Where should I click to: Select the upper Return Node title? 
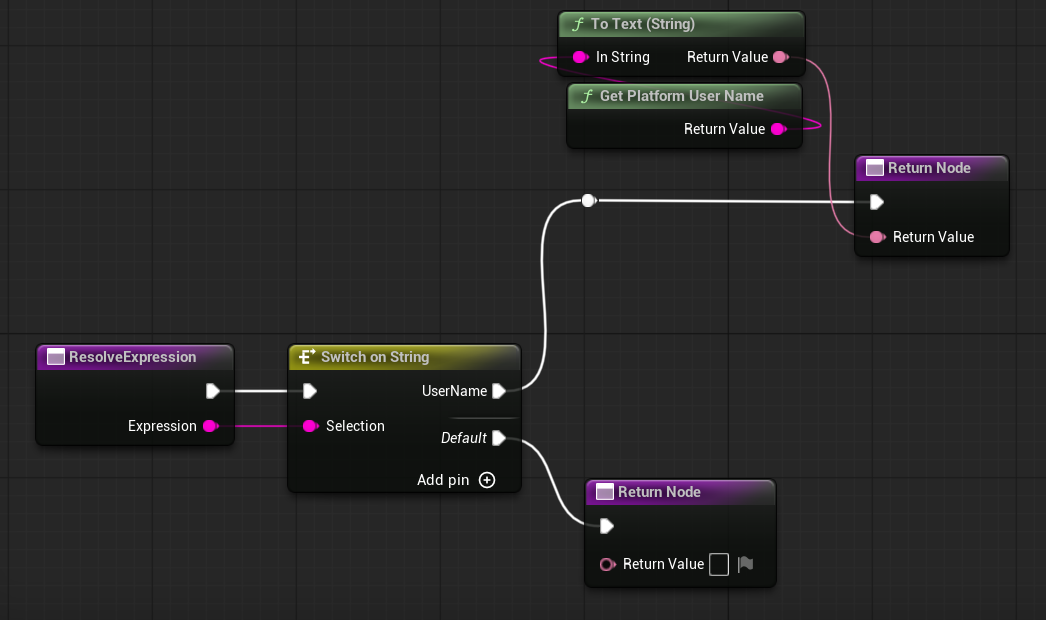pyautogui.click(x=929, y=168)
